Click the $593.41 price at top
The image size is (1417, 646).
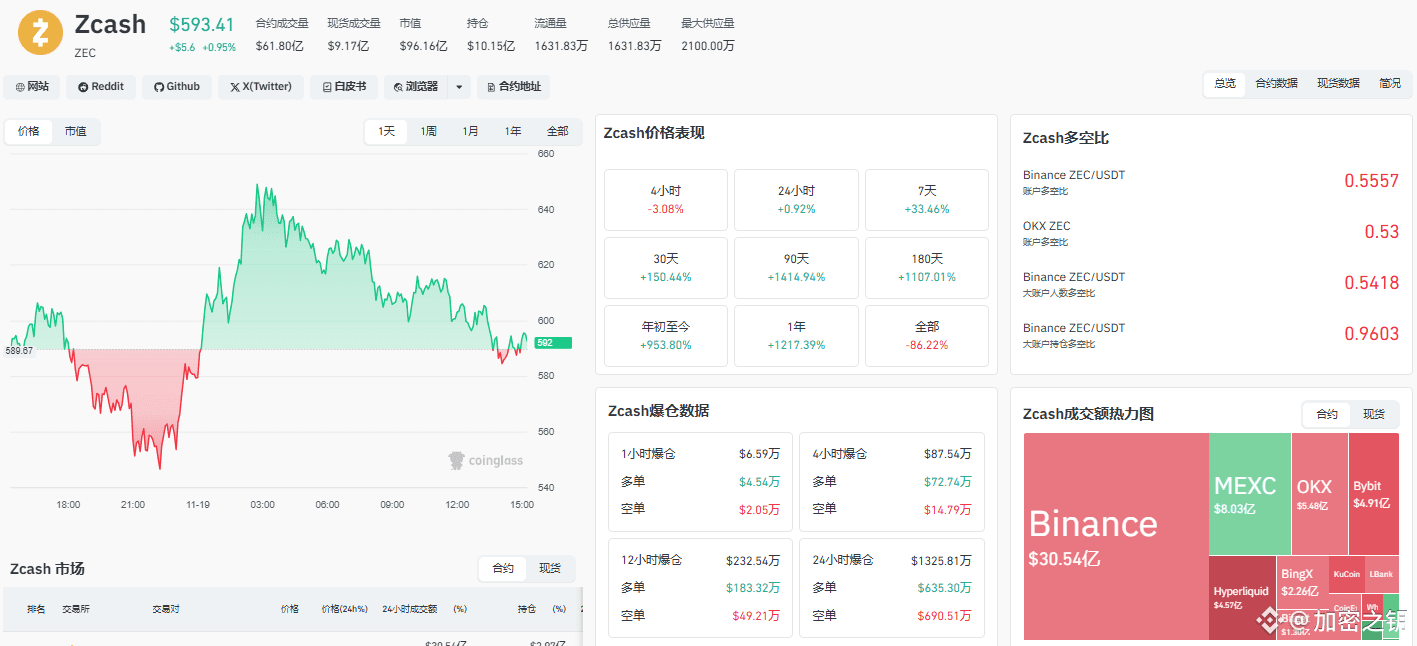click(202, 25)
